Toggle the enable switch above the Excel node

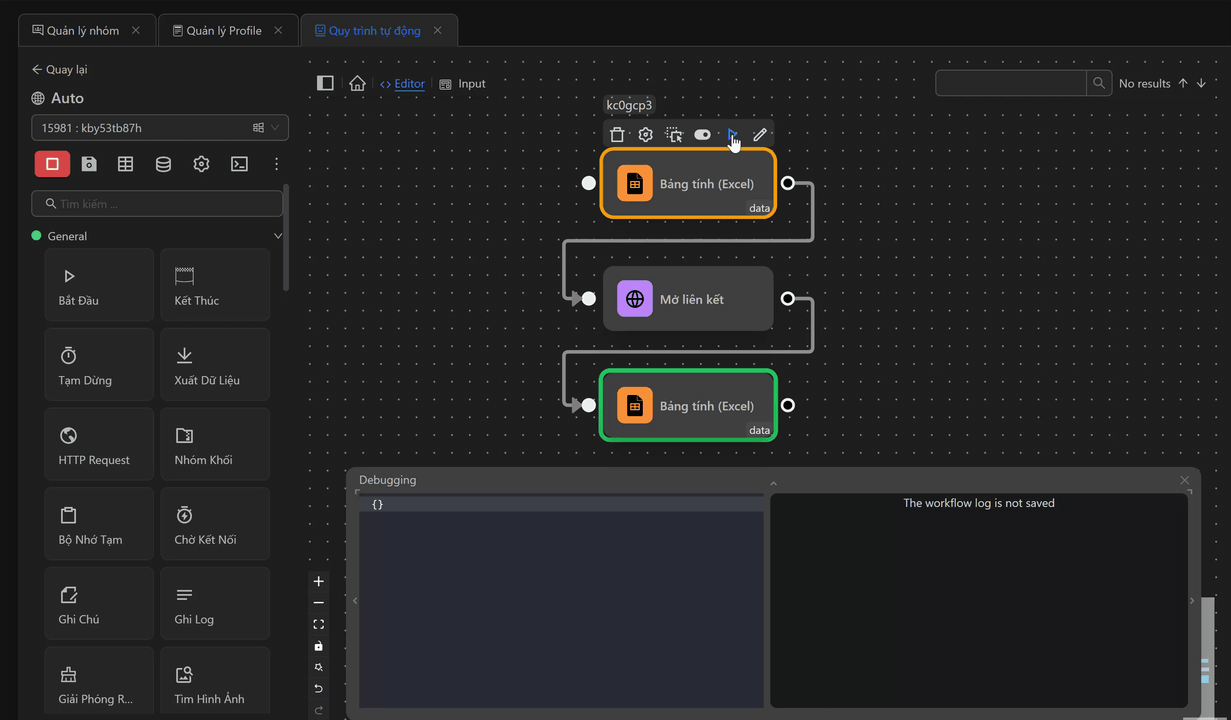(x=702, y=135)
